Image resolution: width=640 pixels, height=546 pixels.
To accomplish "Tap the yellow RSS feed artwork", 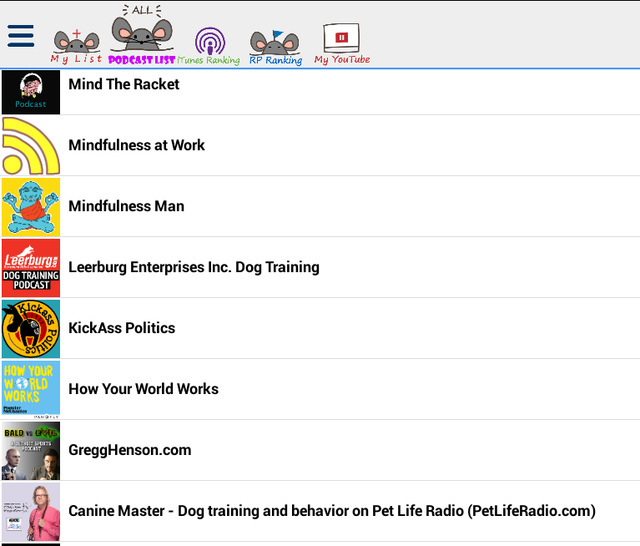I will pos(31,146).
